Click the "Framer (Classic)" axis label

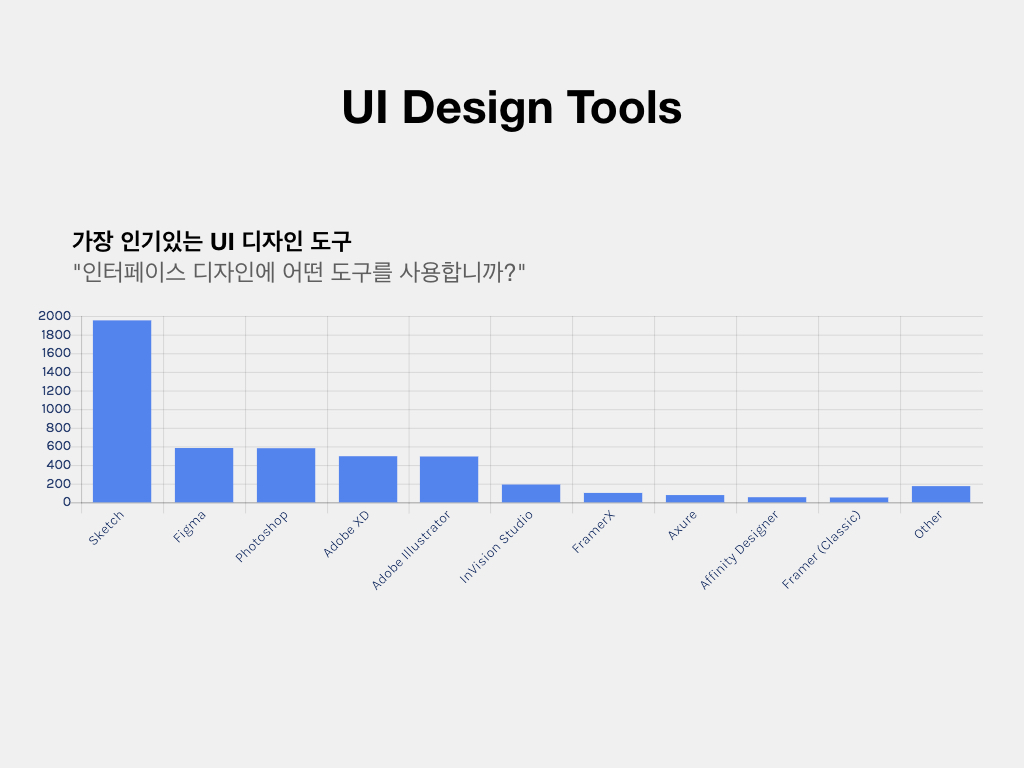click(x=821, y=549)
